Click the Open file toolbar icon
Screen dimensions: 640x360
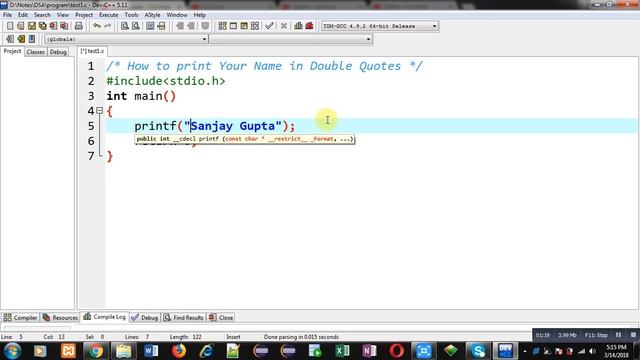21,26
